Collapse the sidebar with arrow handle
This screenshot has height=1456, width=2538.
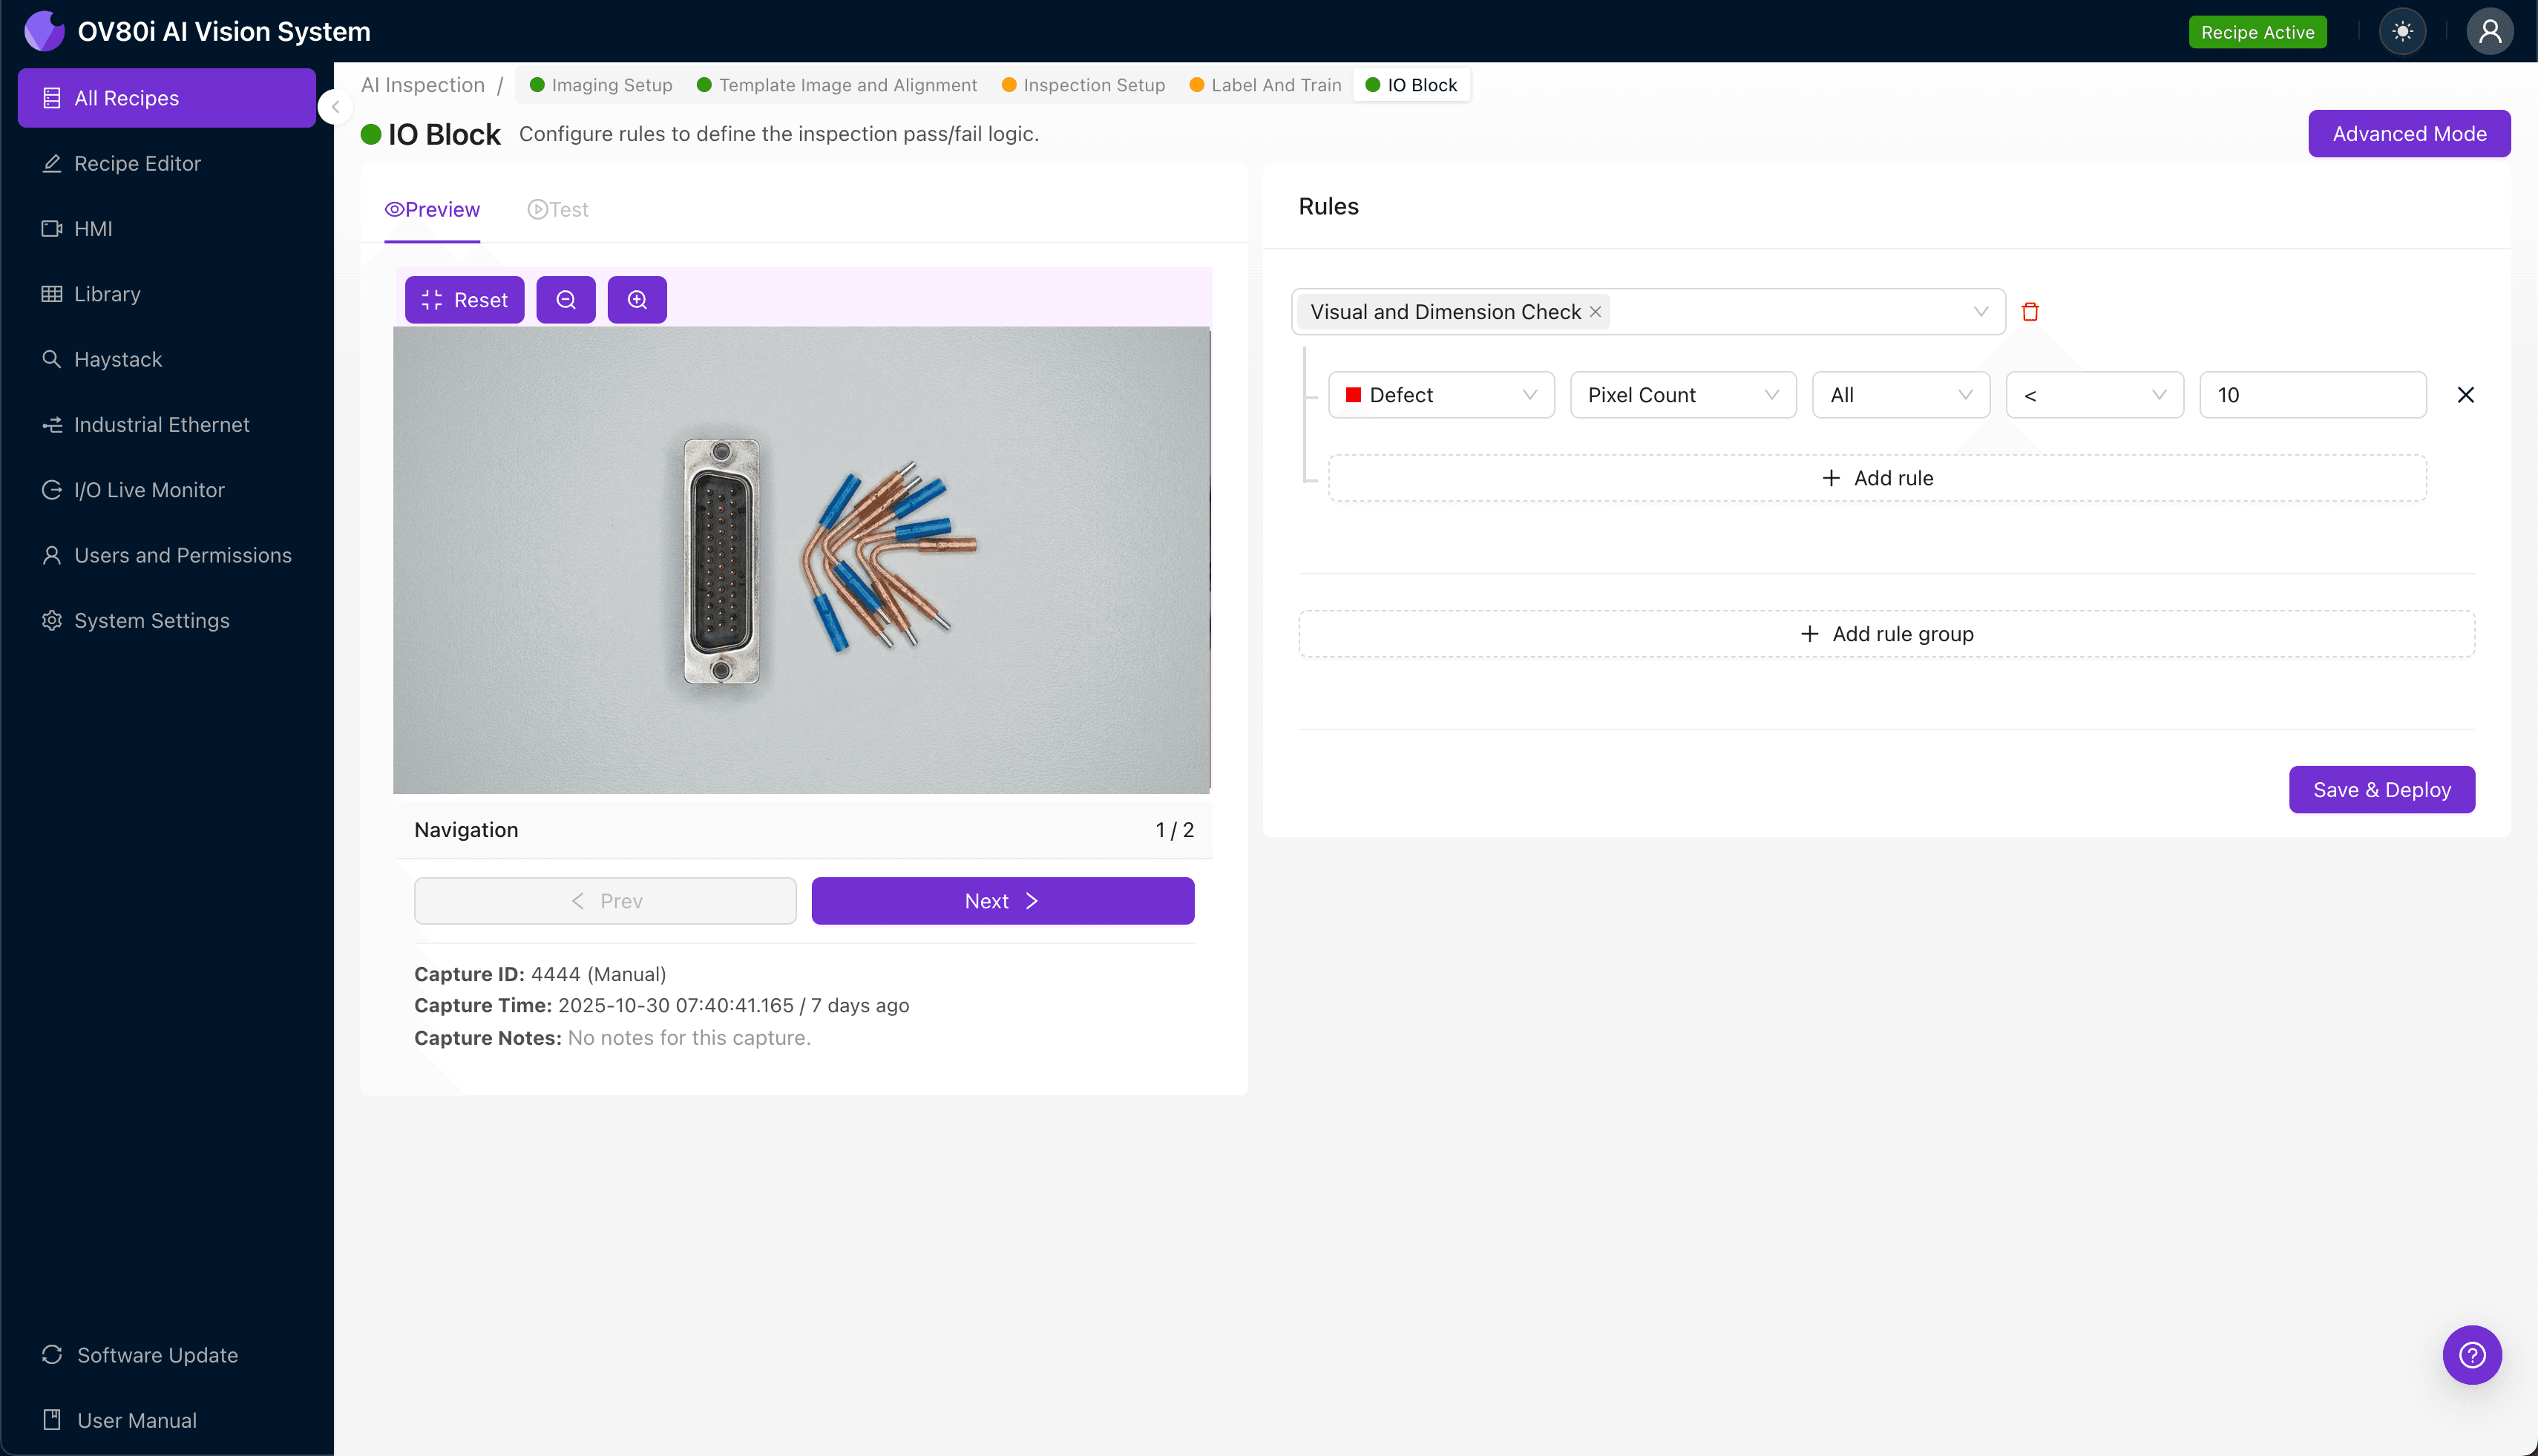336,107
